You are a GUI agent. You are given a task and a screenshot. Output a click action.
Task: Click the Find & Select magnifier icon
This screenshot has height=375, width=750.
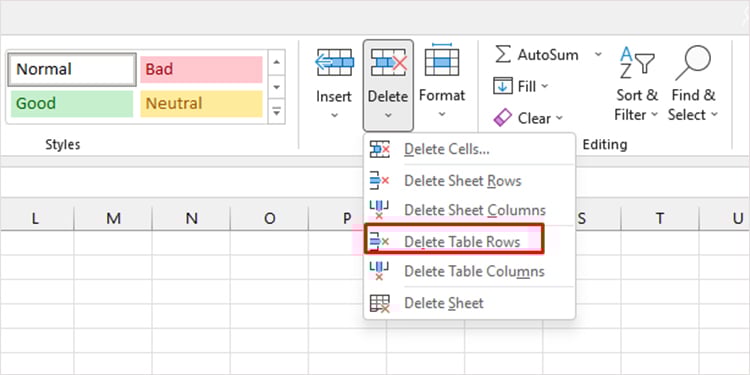point(693,62)
